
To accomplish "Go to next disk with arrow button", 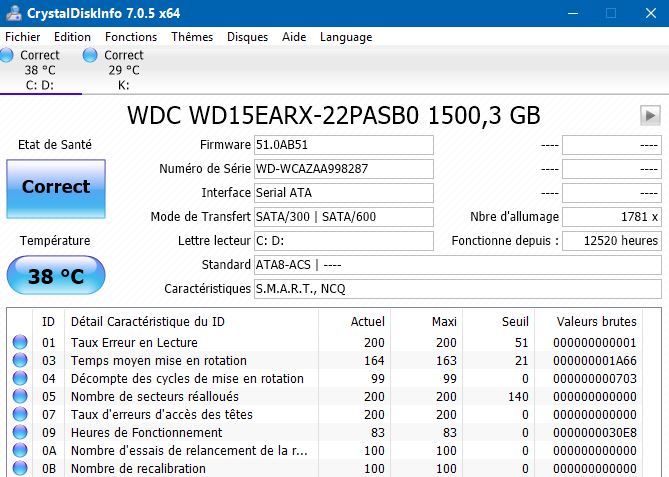I will [650, 115].
